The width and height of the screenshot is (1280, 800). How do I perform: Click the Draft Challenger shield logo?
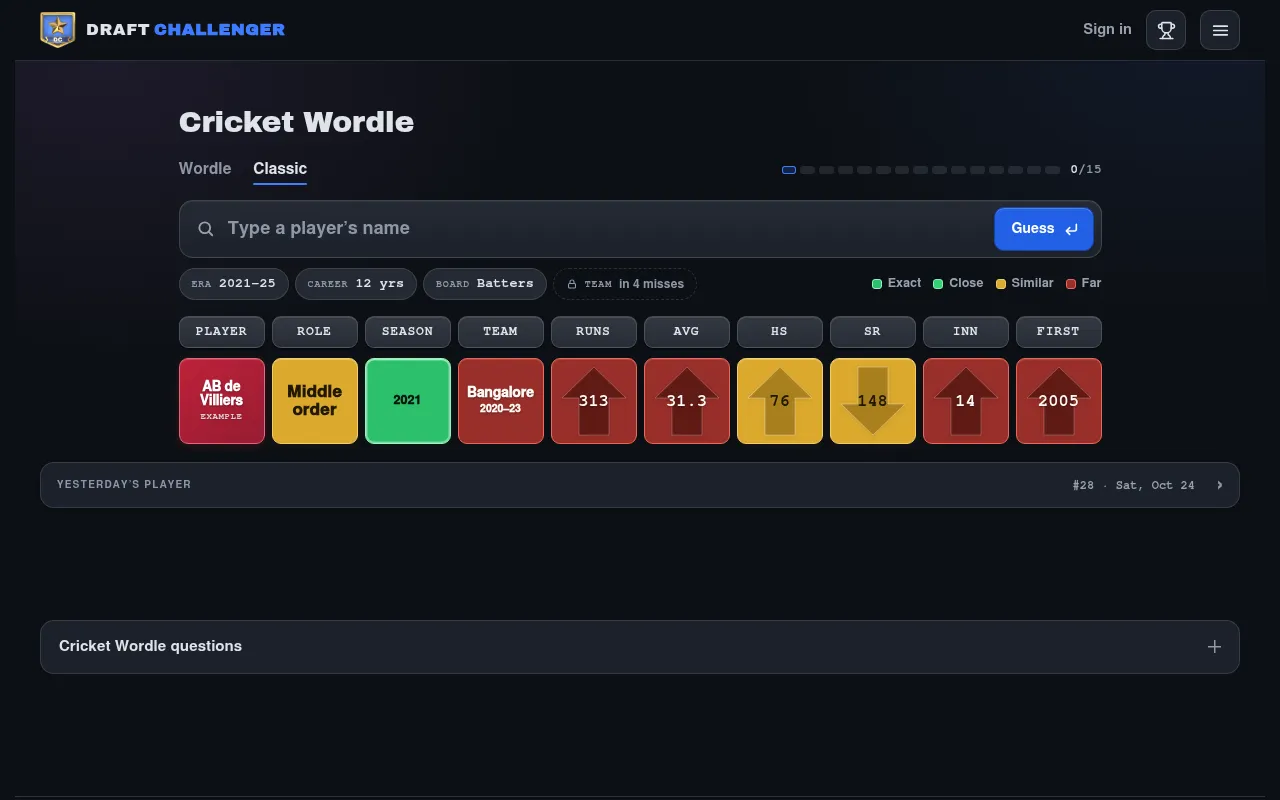(58, 30)
